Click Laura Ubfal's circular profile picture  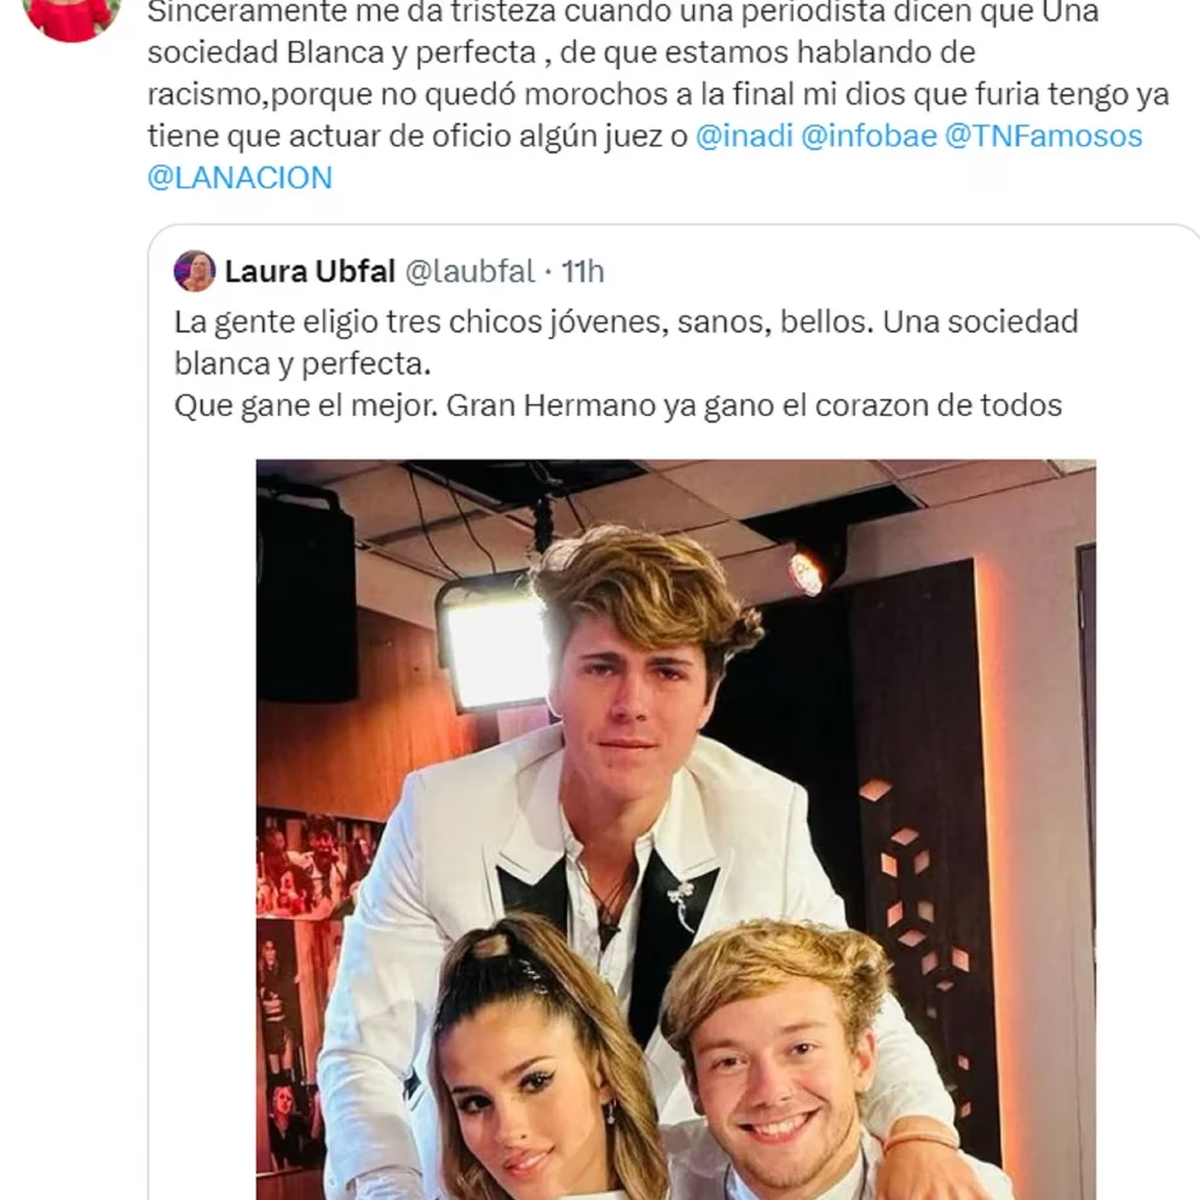(196, 269)
